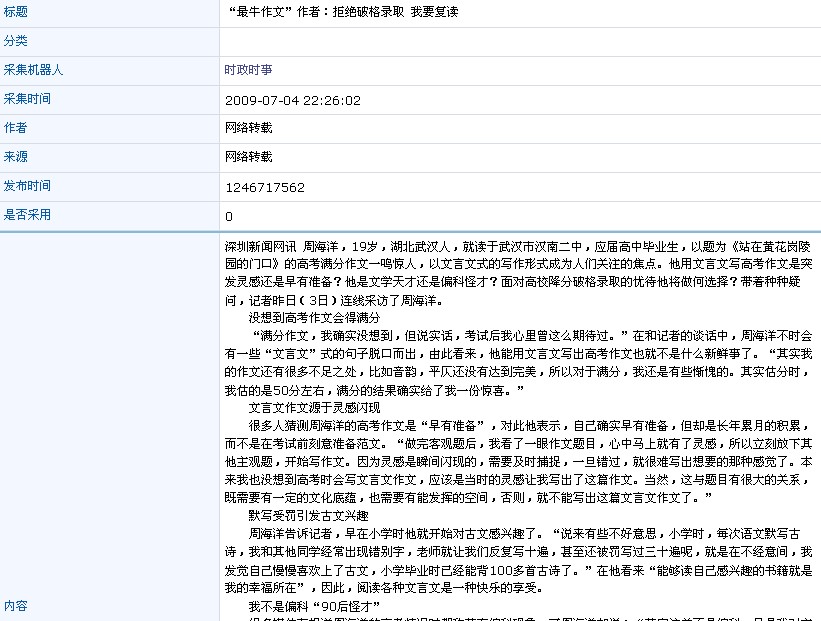Select the 作者 field label
The width and height of the screenshot is (821, 621).
coord(15,128)
